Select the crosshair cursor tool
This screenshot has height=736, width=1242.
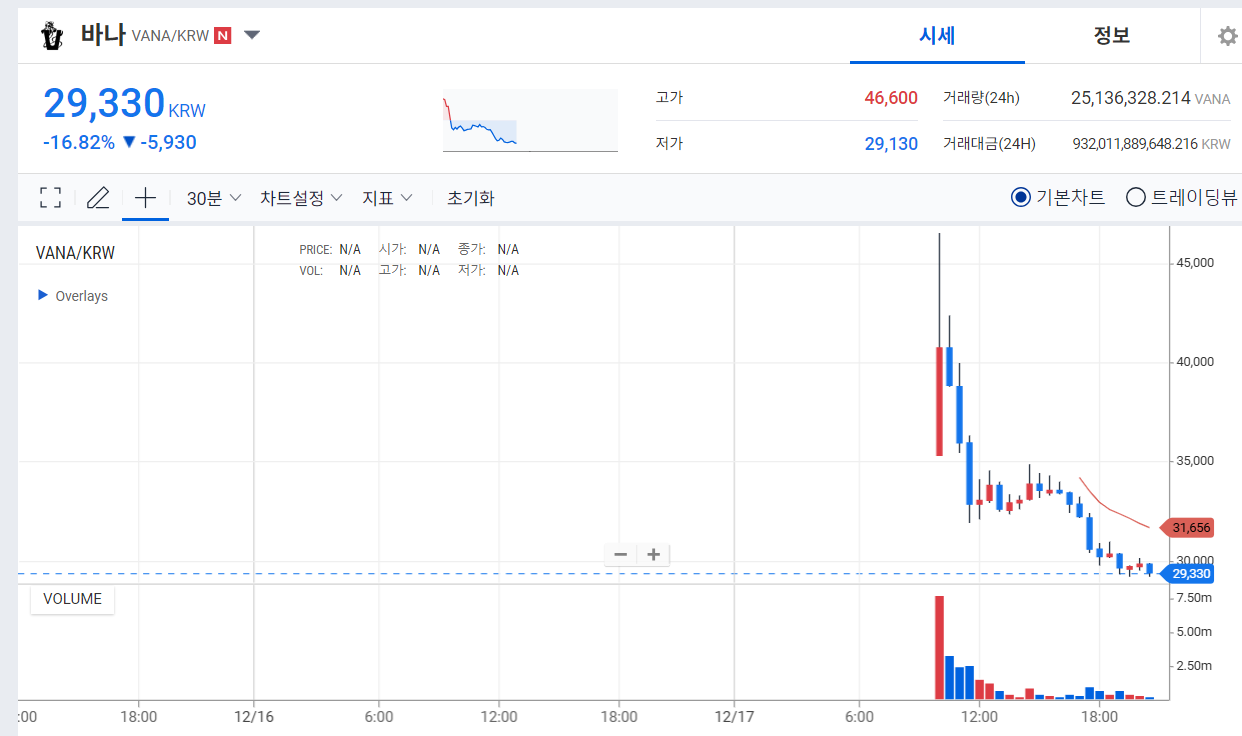(145, 197)
